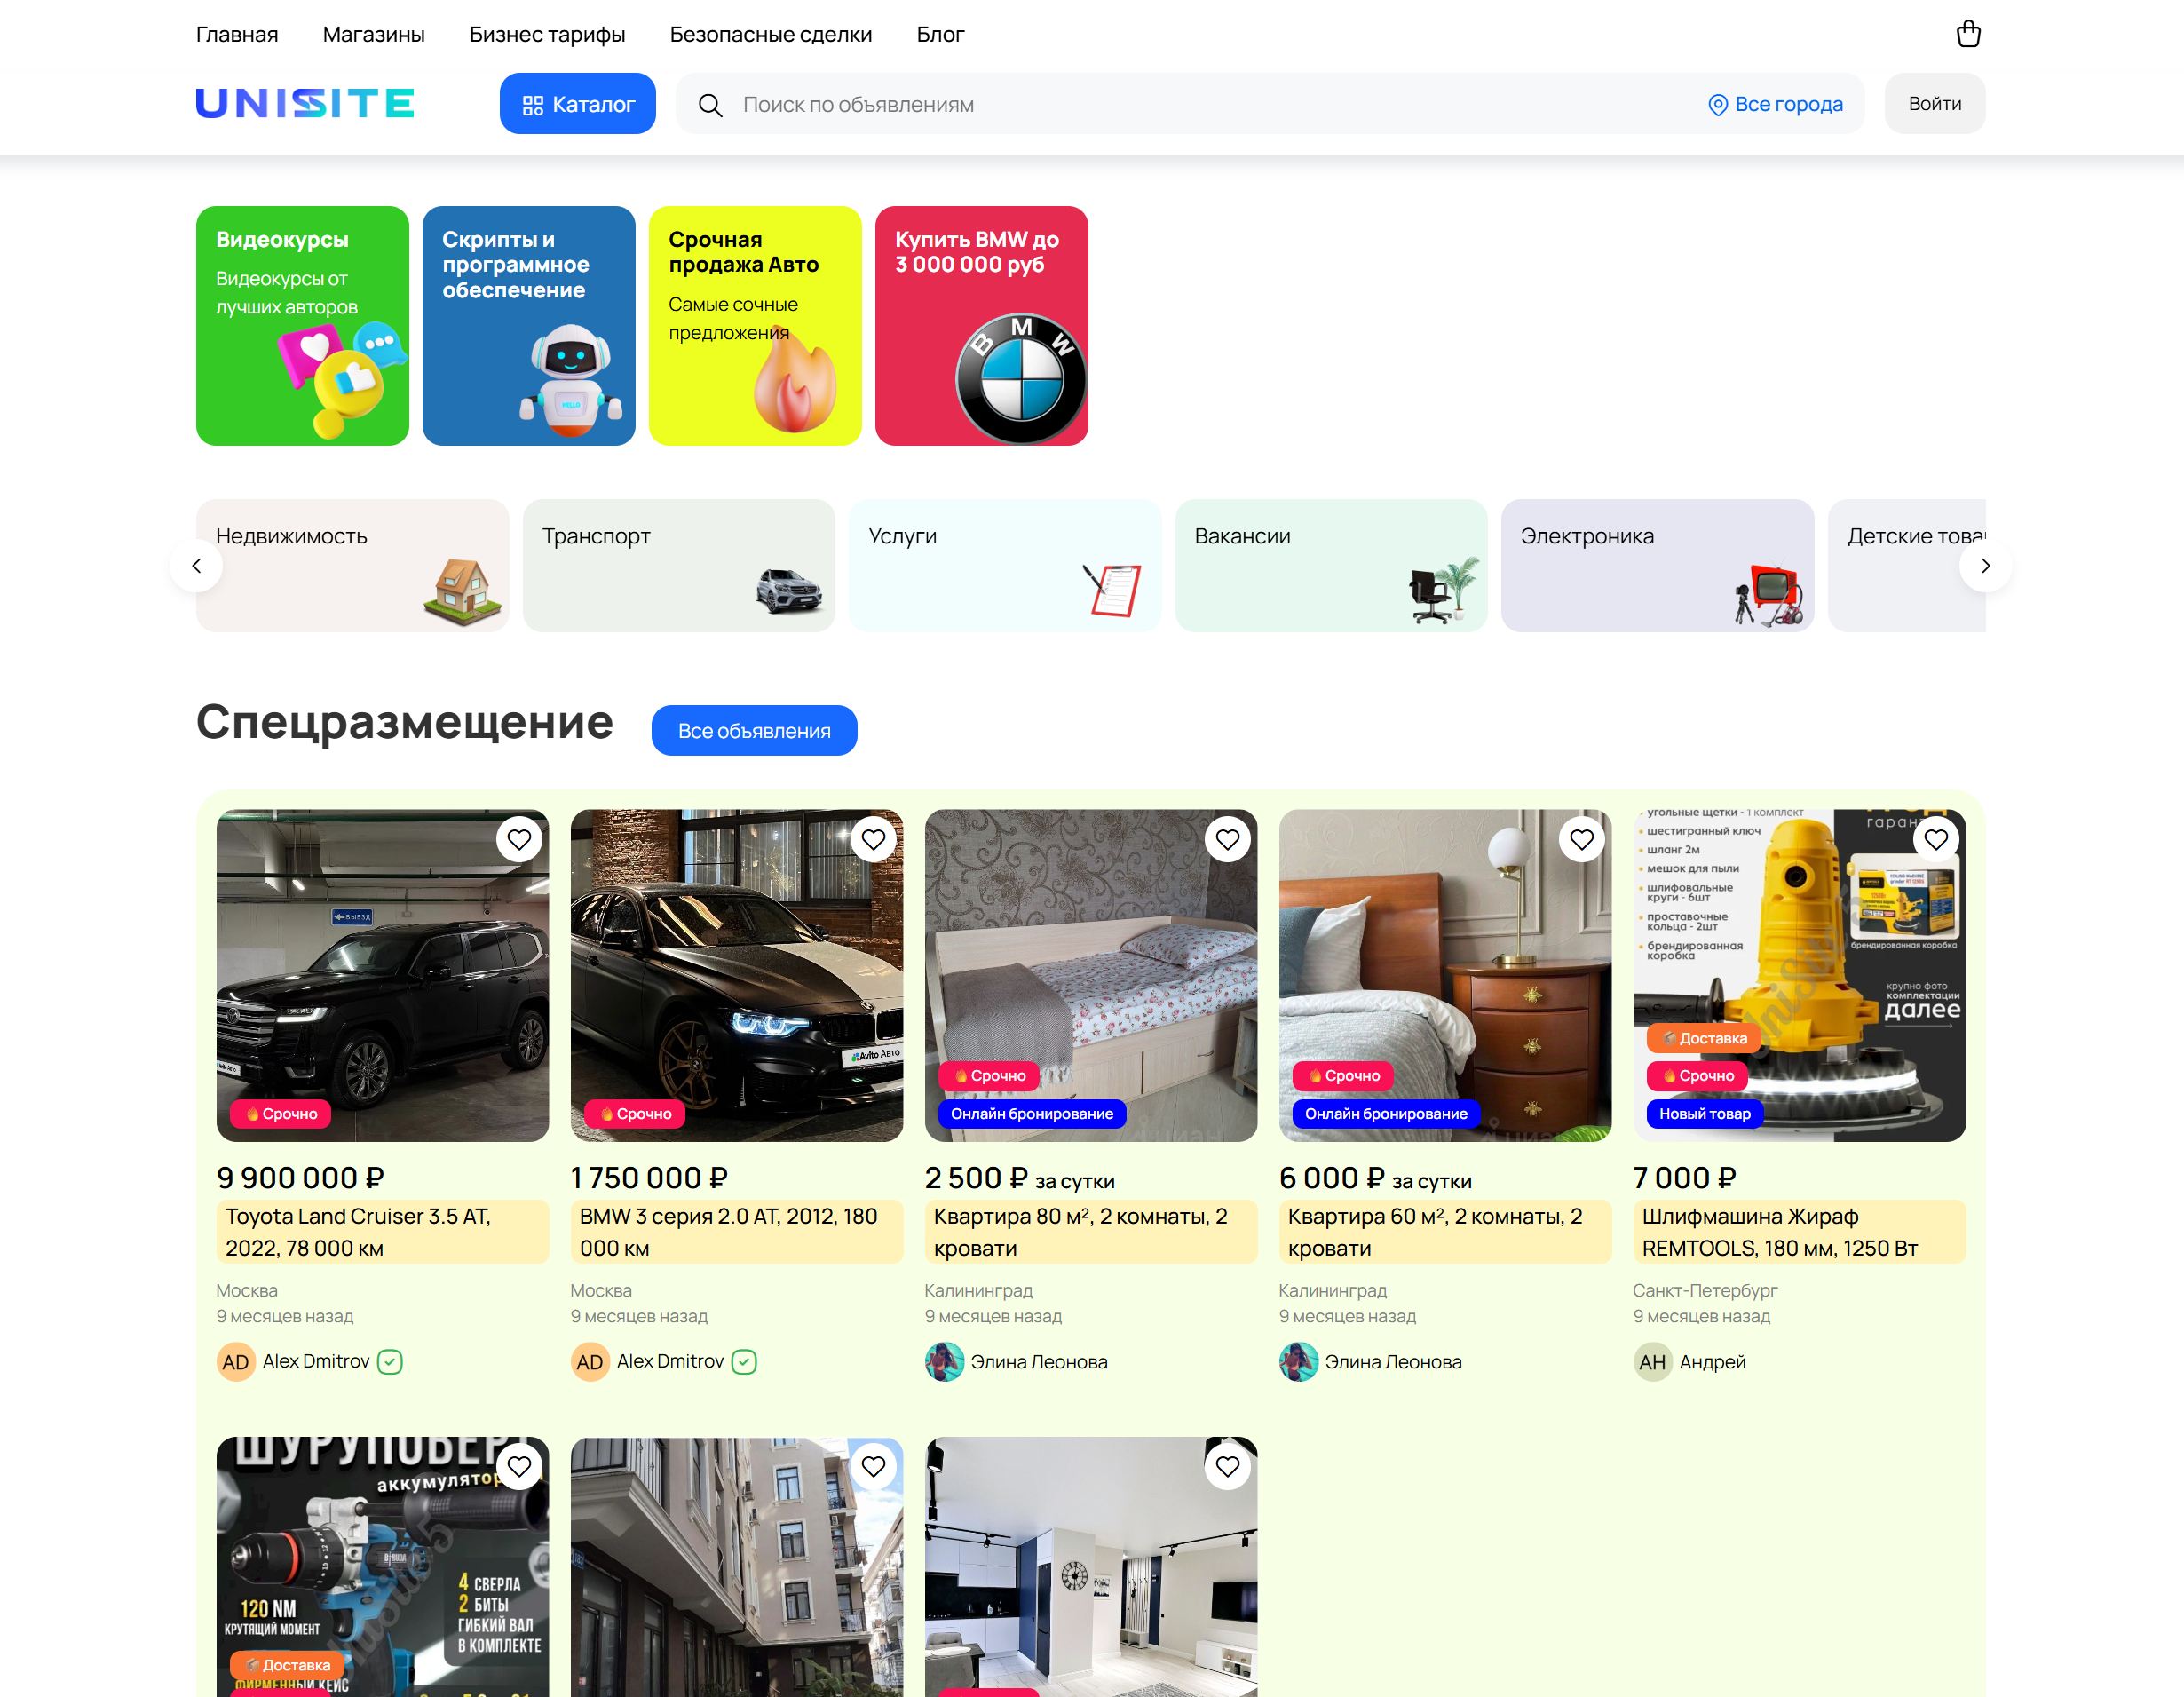Open the shopping bag cart icon
The width and height of the screenshot is (2184, 1697).
[x=1967, y=34]
